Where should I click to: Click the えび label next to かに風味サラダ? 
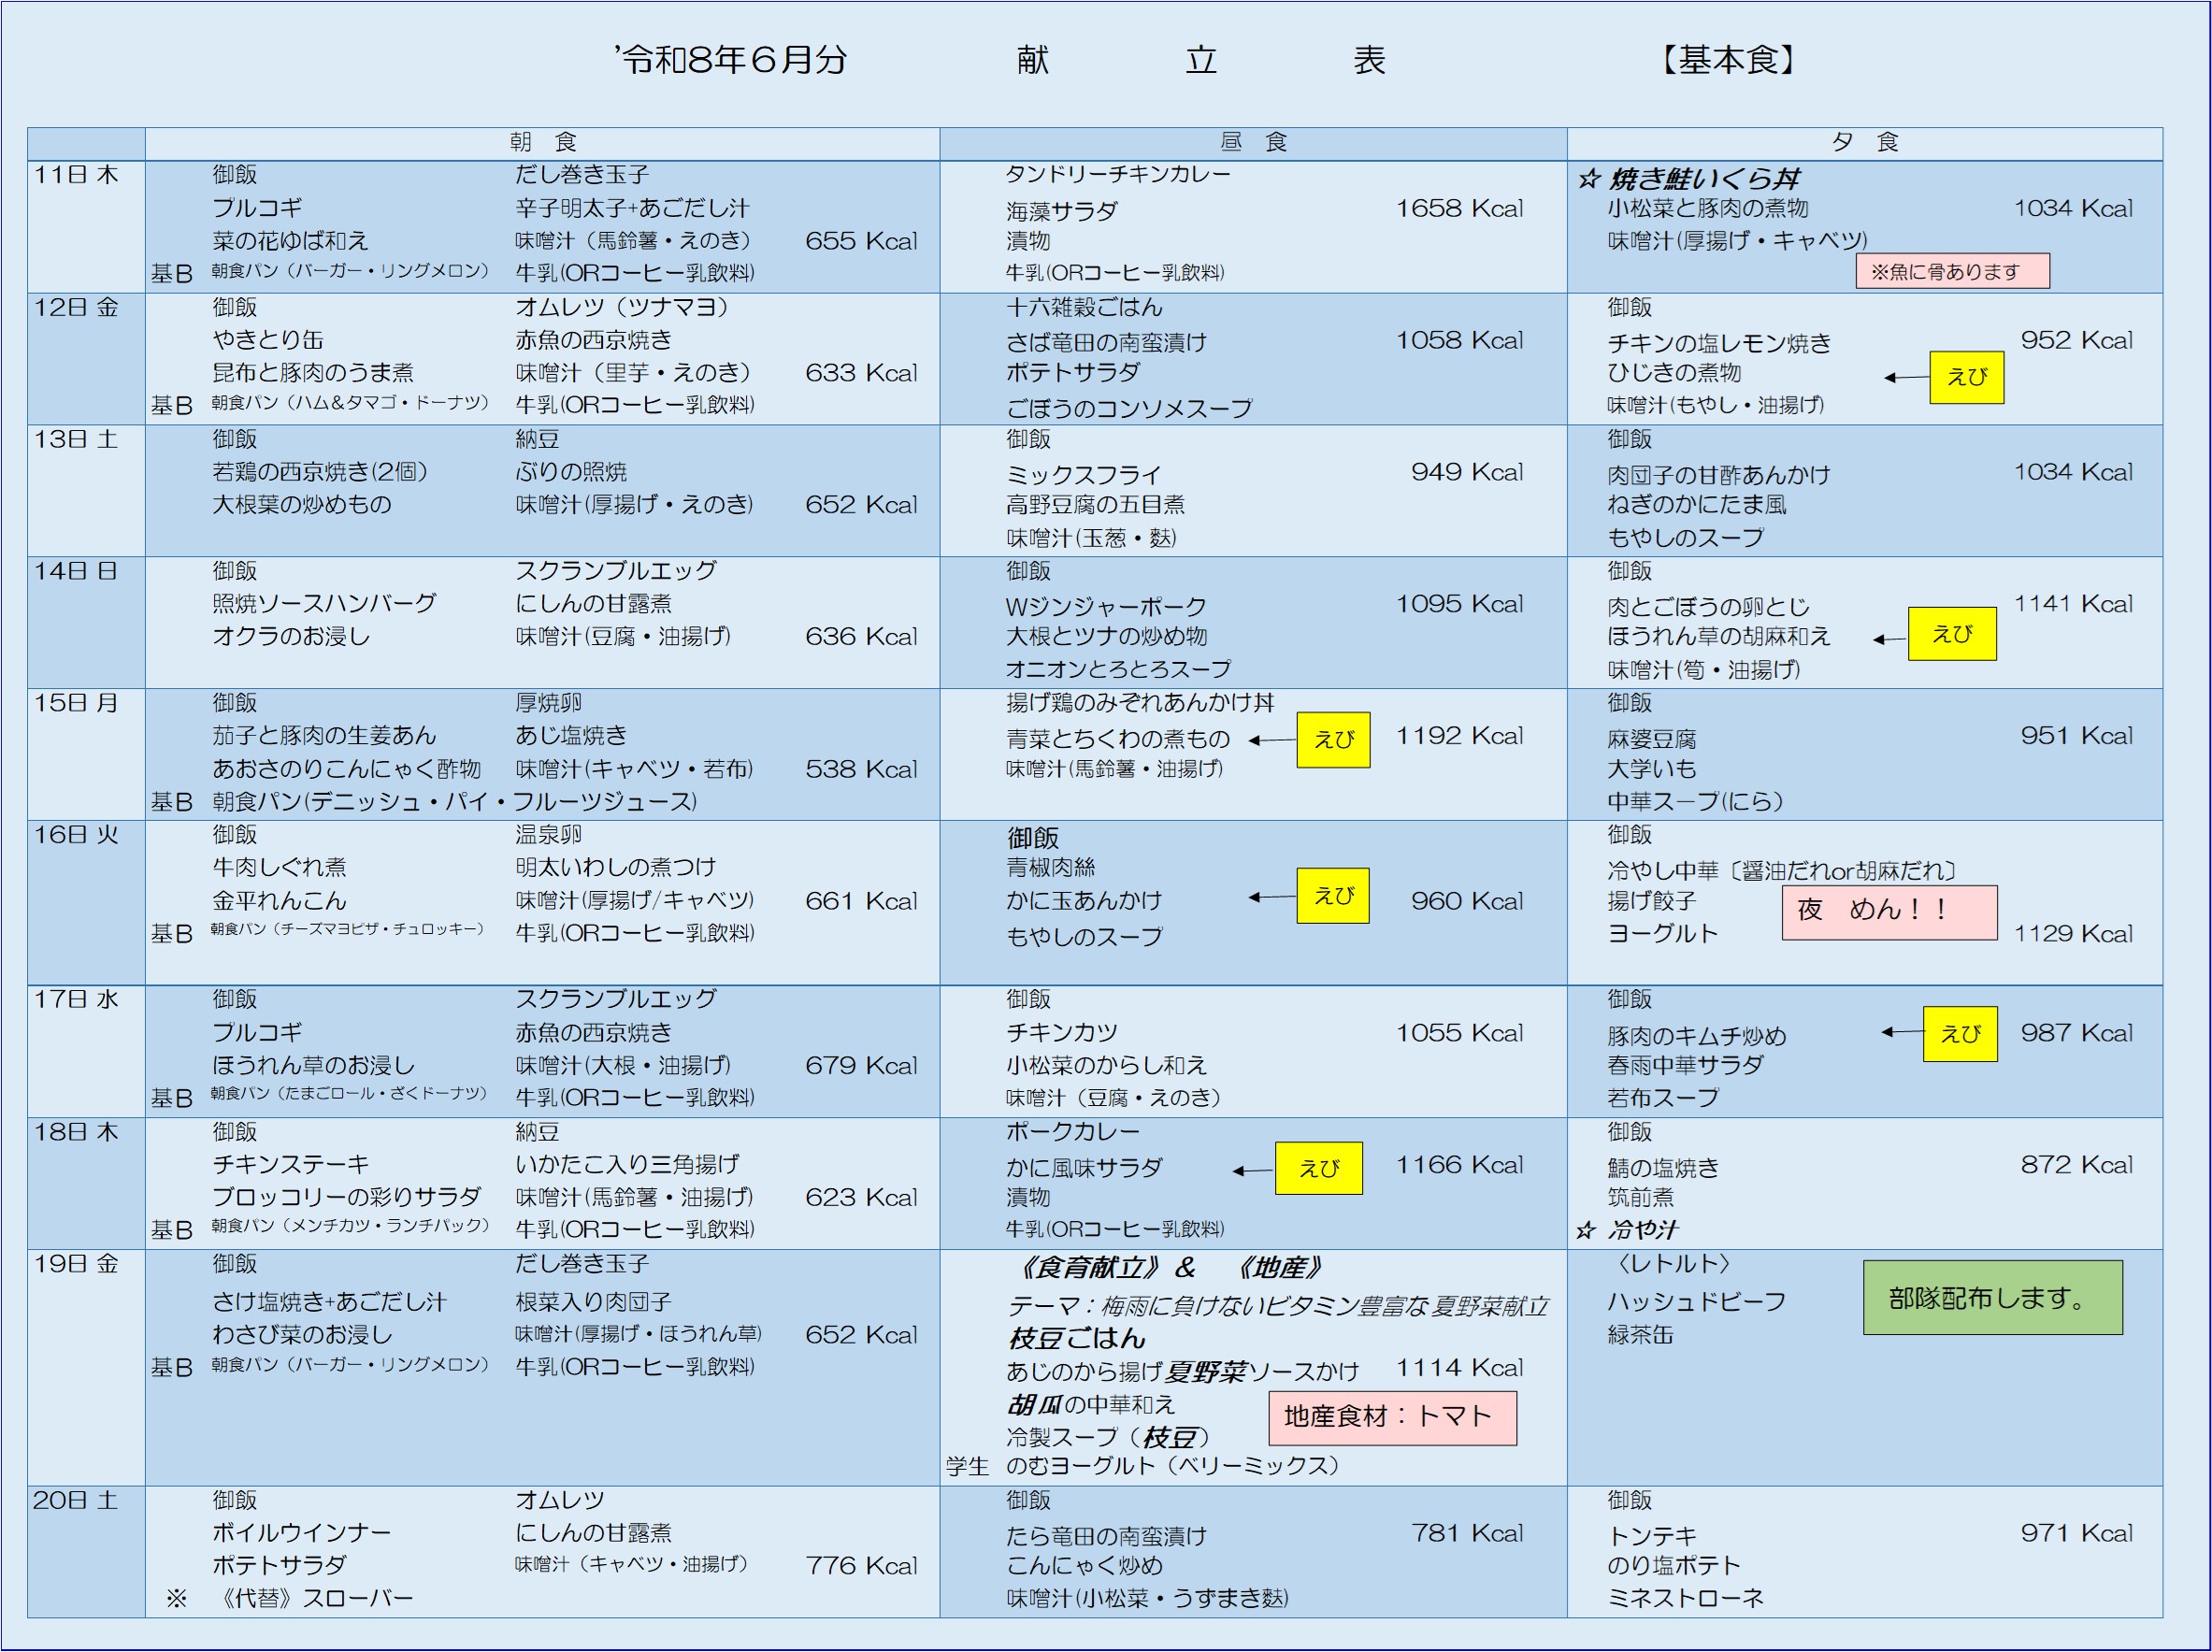point(1318,1168)
